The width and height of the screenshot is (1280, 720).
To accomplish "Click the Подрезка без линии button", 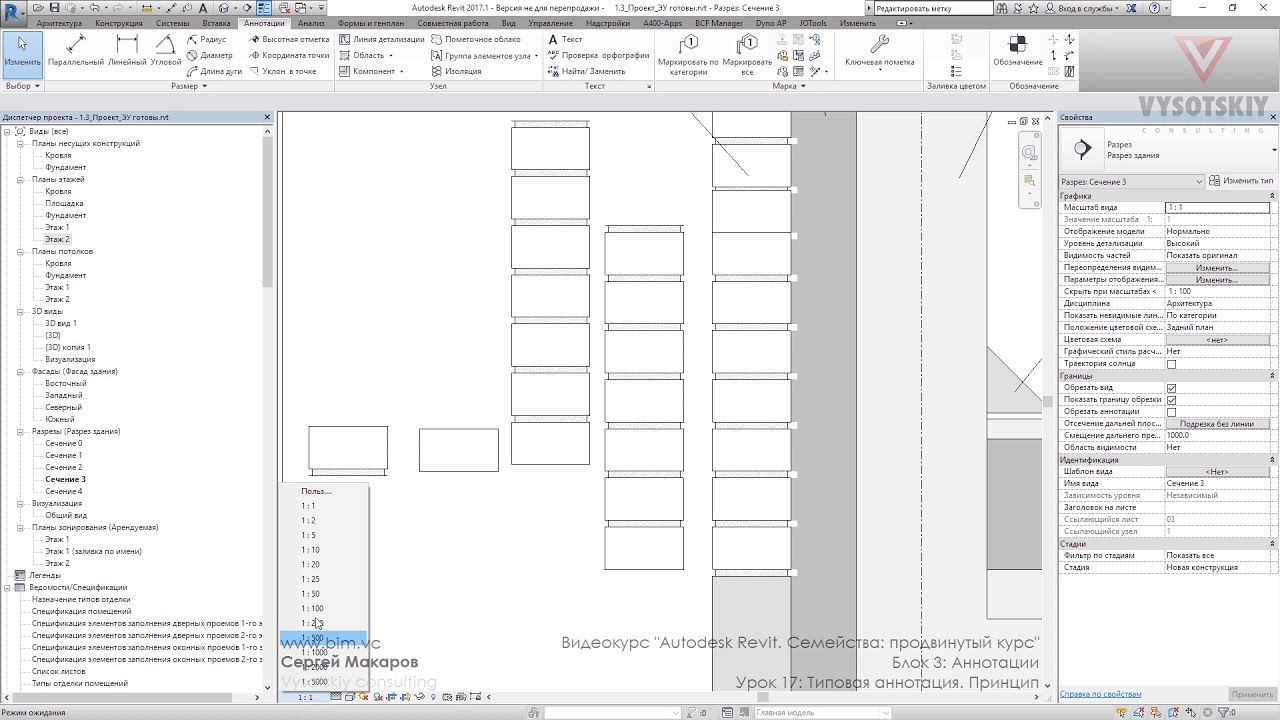I will coord(1217,424).
